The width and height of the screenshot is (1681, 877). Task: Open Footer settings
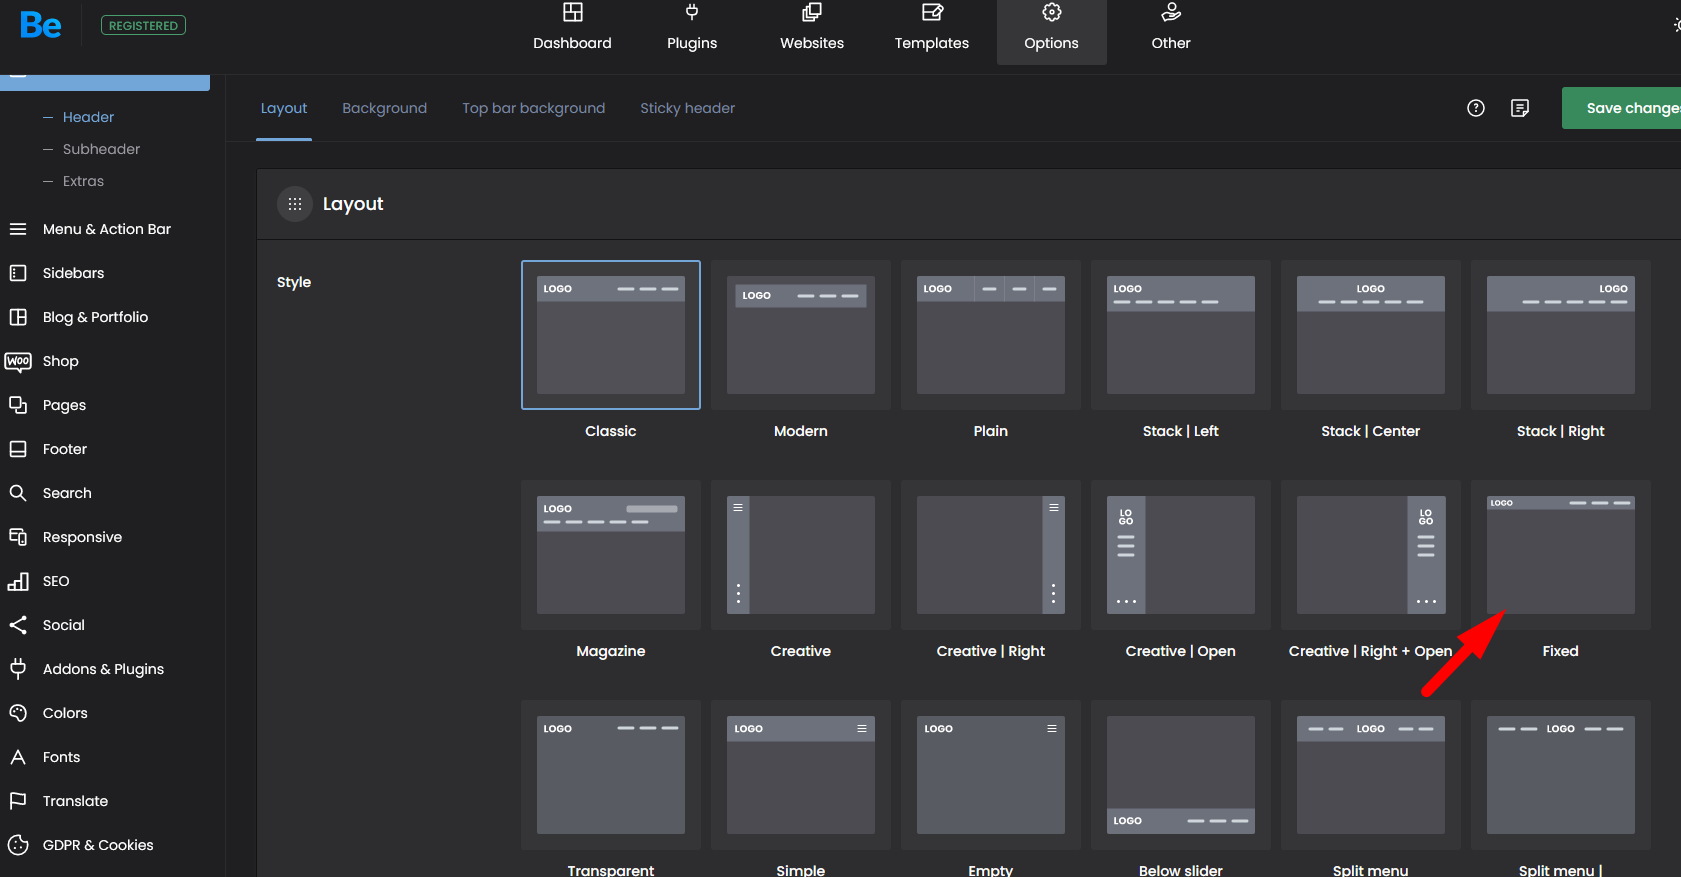(x=65, y=449)
